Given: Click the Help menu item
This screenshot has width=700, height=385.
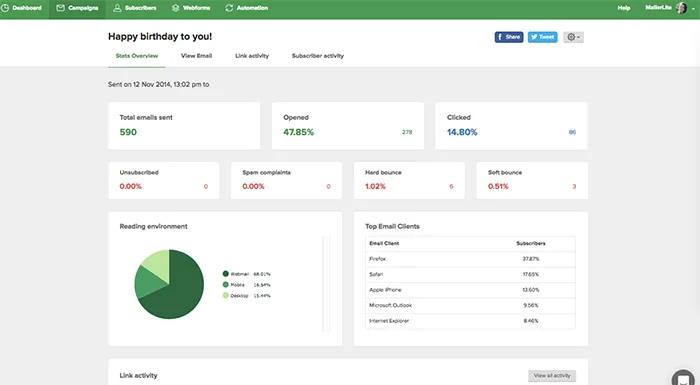Looking at the screenshot, I should click(x=624, y=8).
